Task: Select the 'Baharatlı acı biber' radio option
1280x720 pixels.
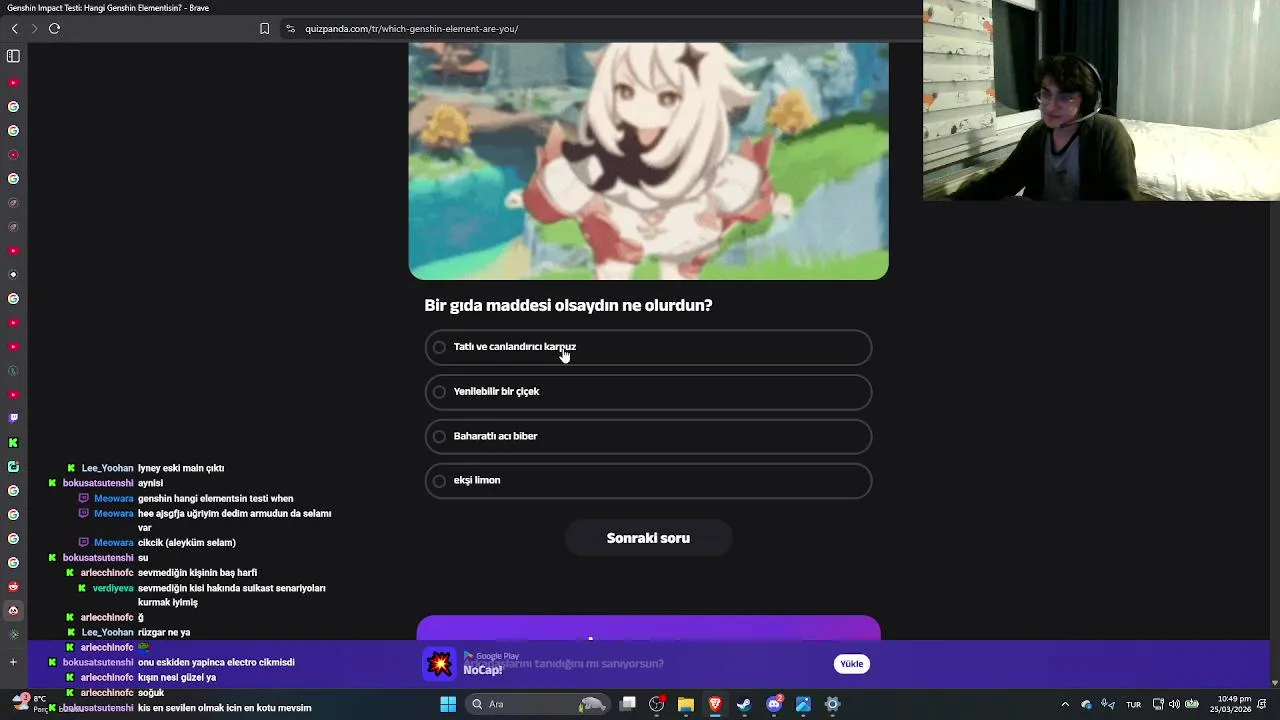Action: click(648, 436)
